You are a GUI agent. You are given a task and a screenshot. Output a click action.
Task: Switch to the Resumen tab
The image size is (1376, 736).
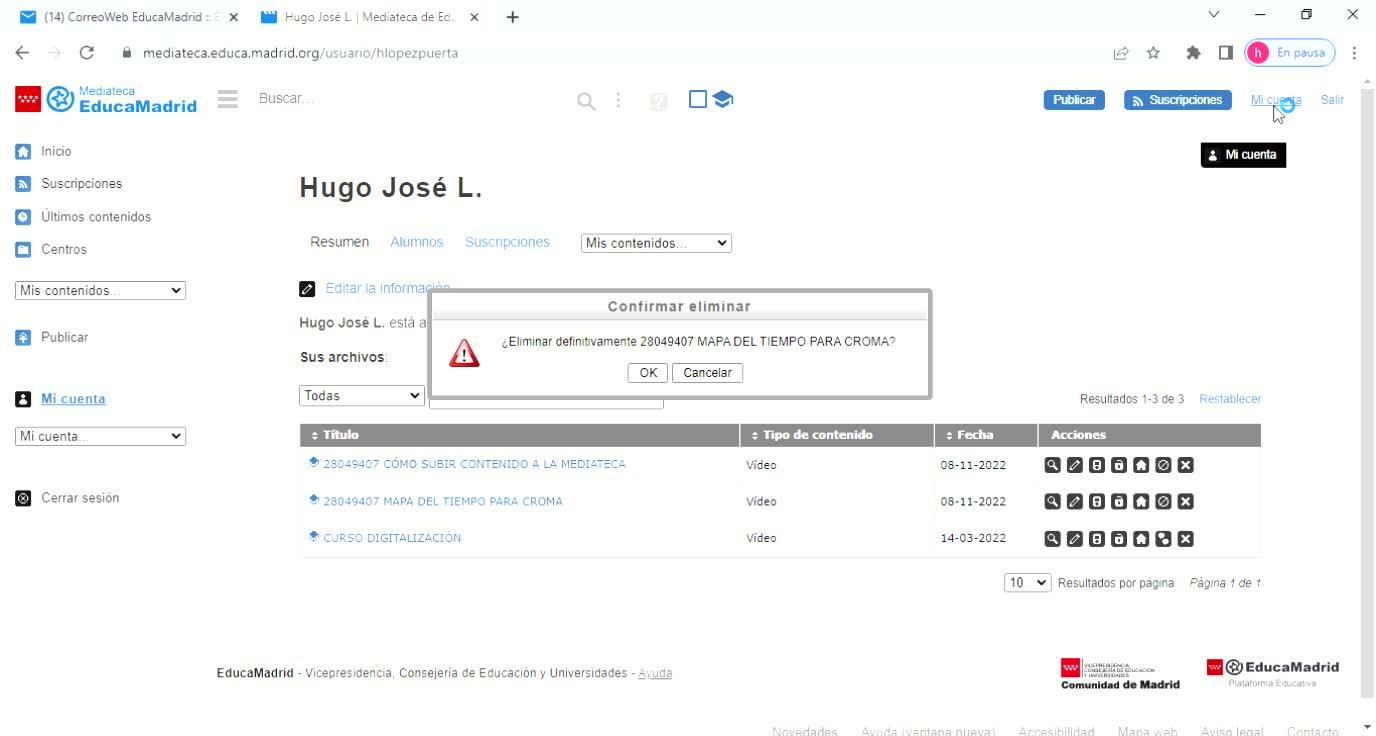click(339, 242)
